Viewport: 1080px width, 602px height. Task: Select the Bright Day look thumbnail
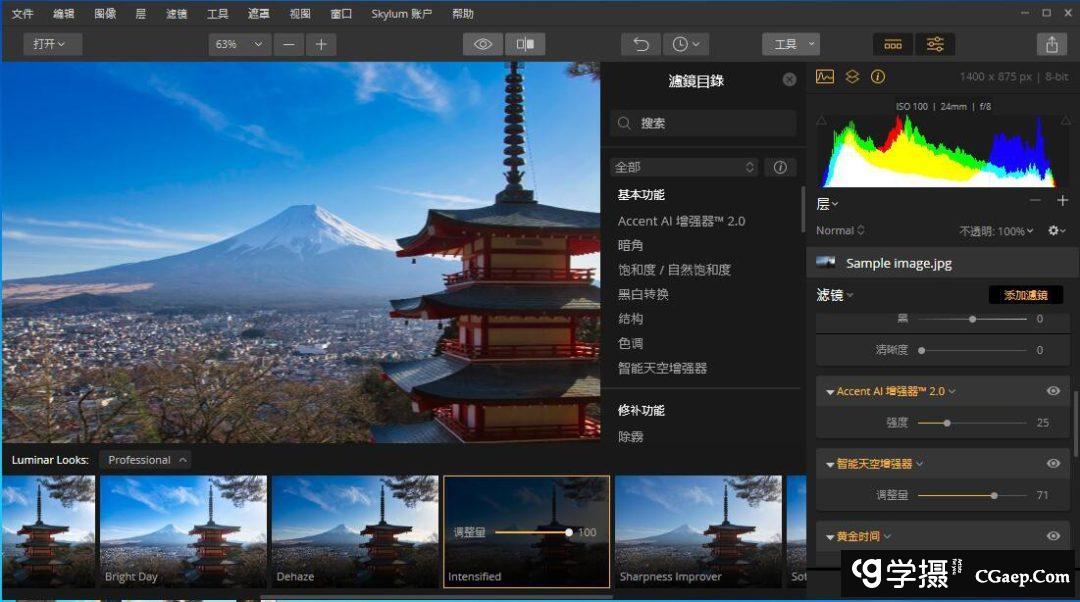point(183,530)
